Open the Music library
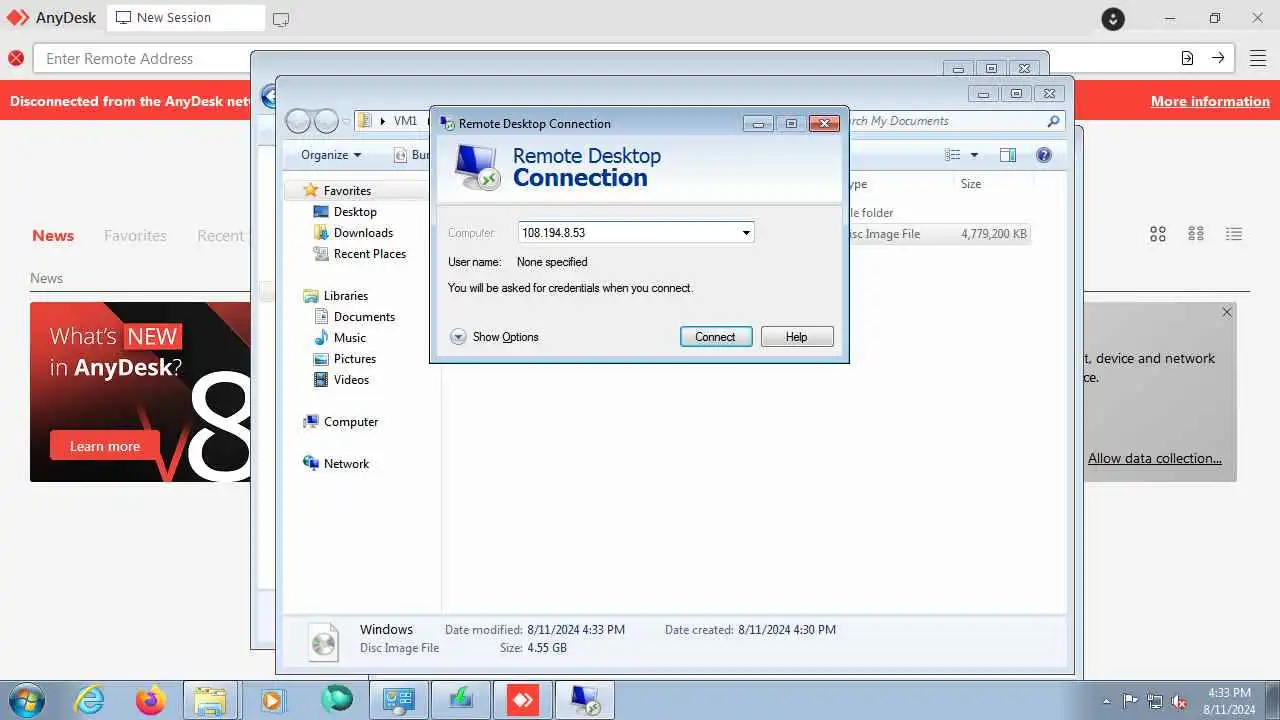The height and width of the screenshot is (720, 1280). [x=350, y=338]
